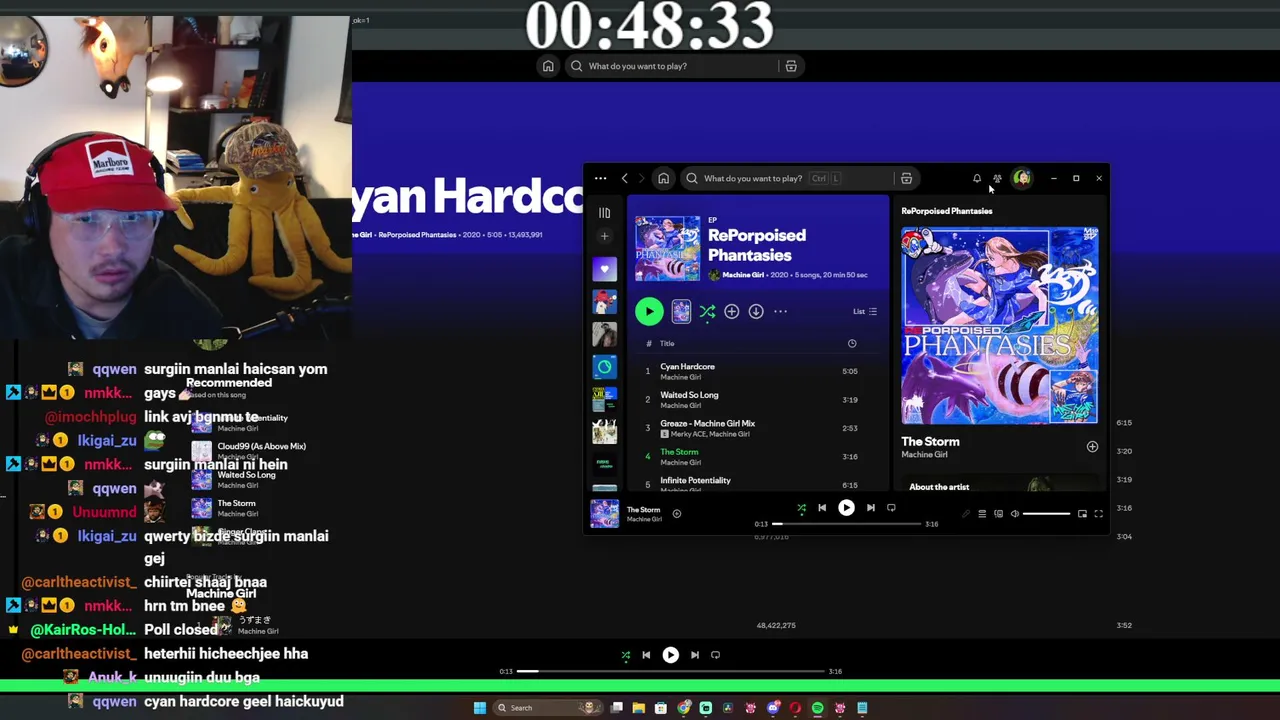
Task: Open Browse icon beside the small window's search box
Action: coord(906,179)
